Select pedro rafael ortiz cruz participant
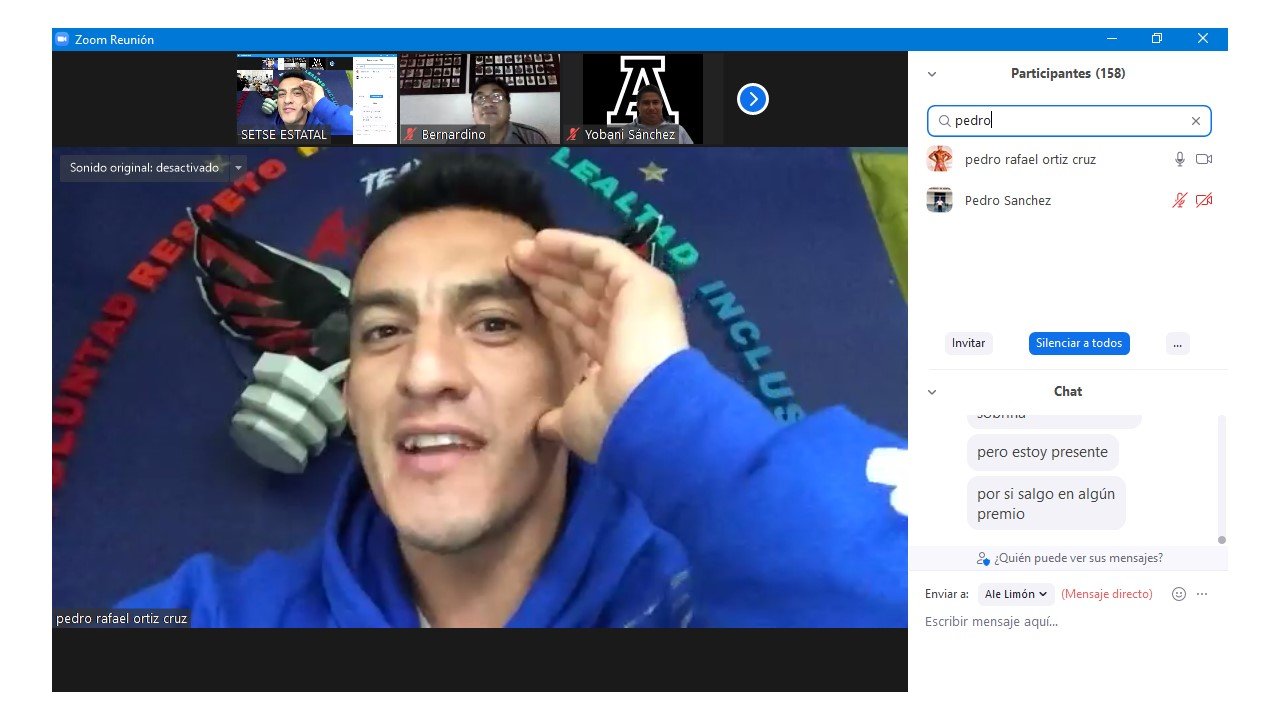 [1068, 159]
